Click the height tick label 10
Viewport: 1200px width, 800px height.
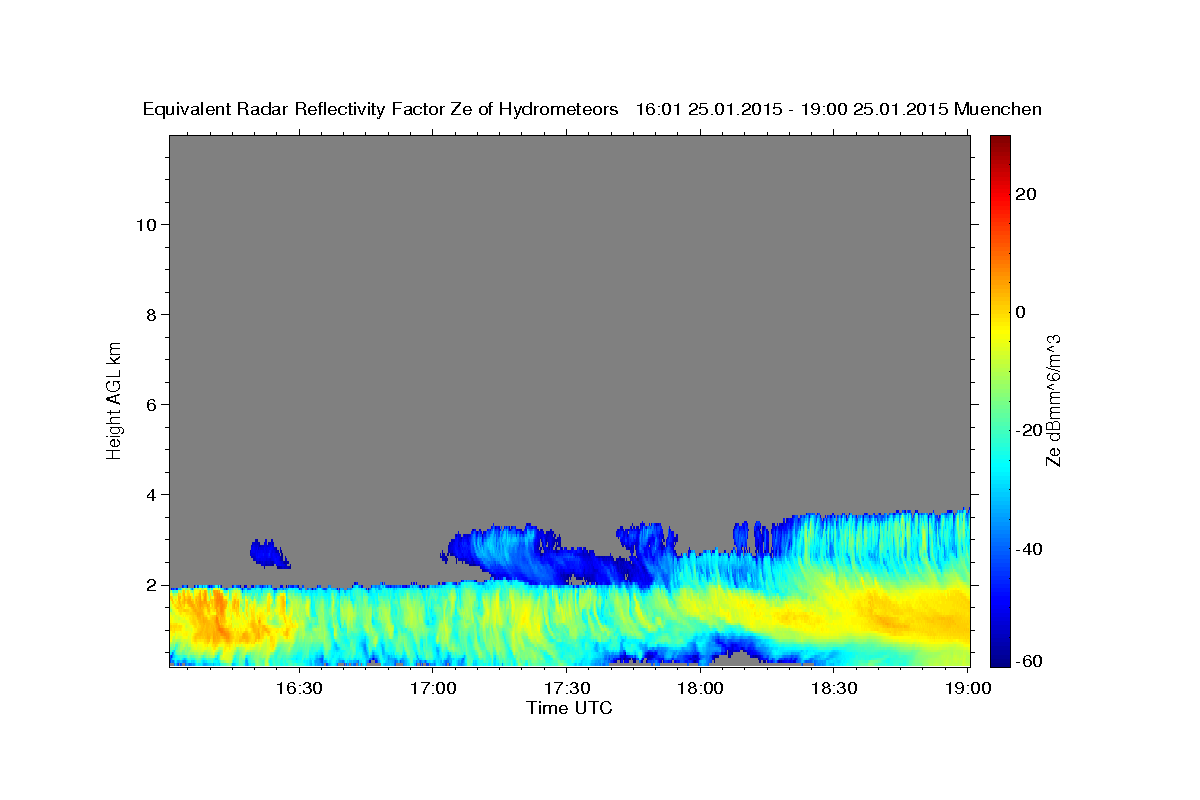tap(146, 224)
